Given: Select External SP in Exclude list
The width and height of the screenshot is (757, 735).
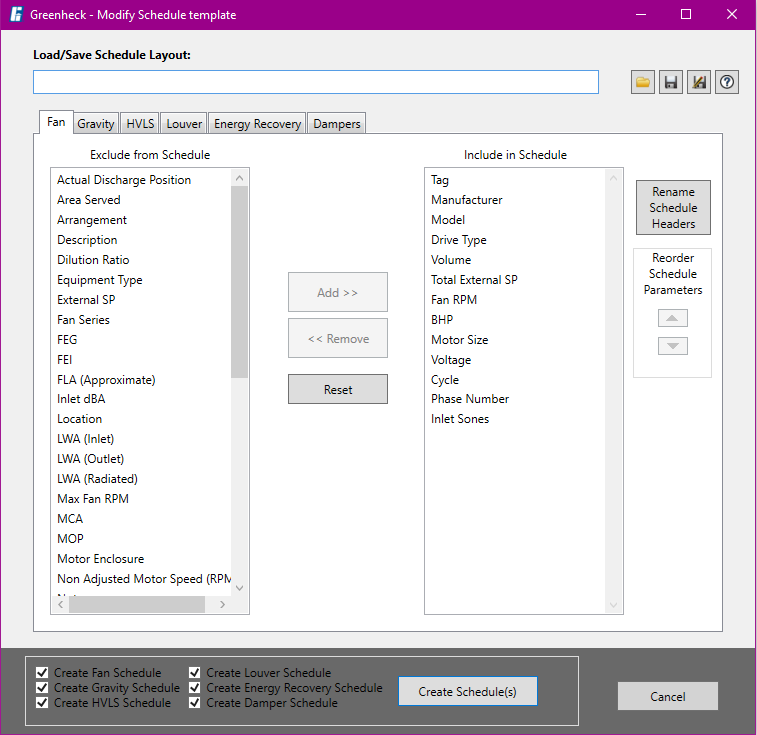Looking at the screenshot, I should [86, 299].
